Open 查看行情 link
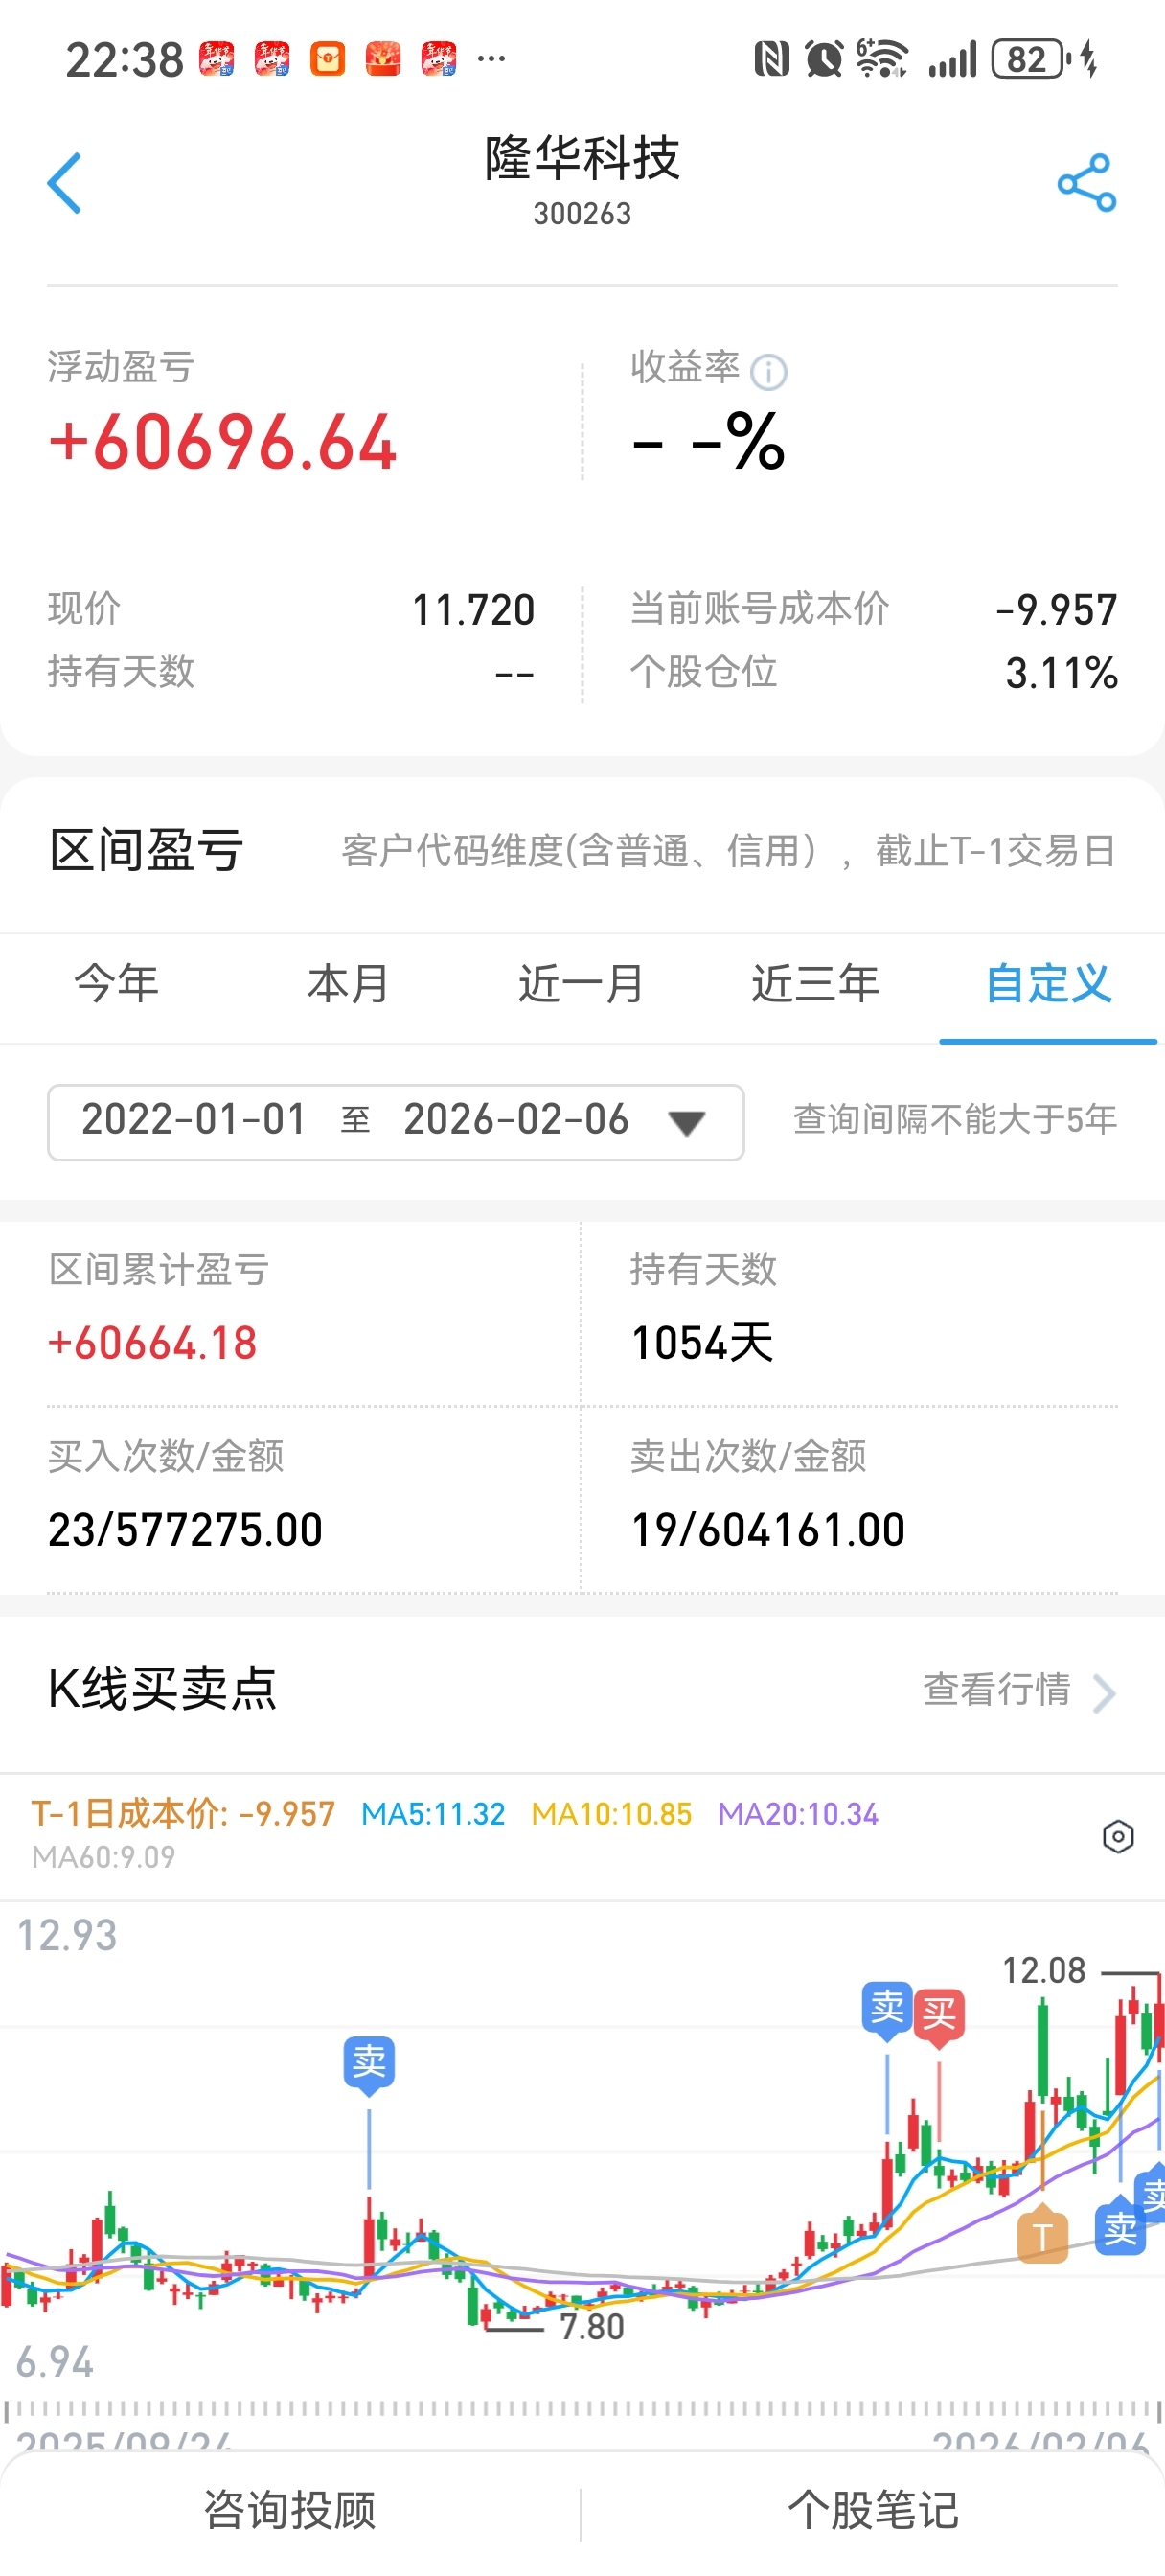The image size is (1165, 2576). coord(997,1689)
